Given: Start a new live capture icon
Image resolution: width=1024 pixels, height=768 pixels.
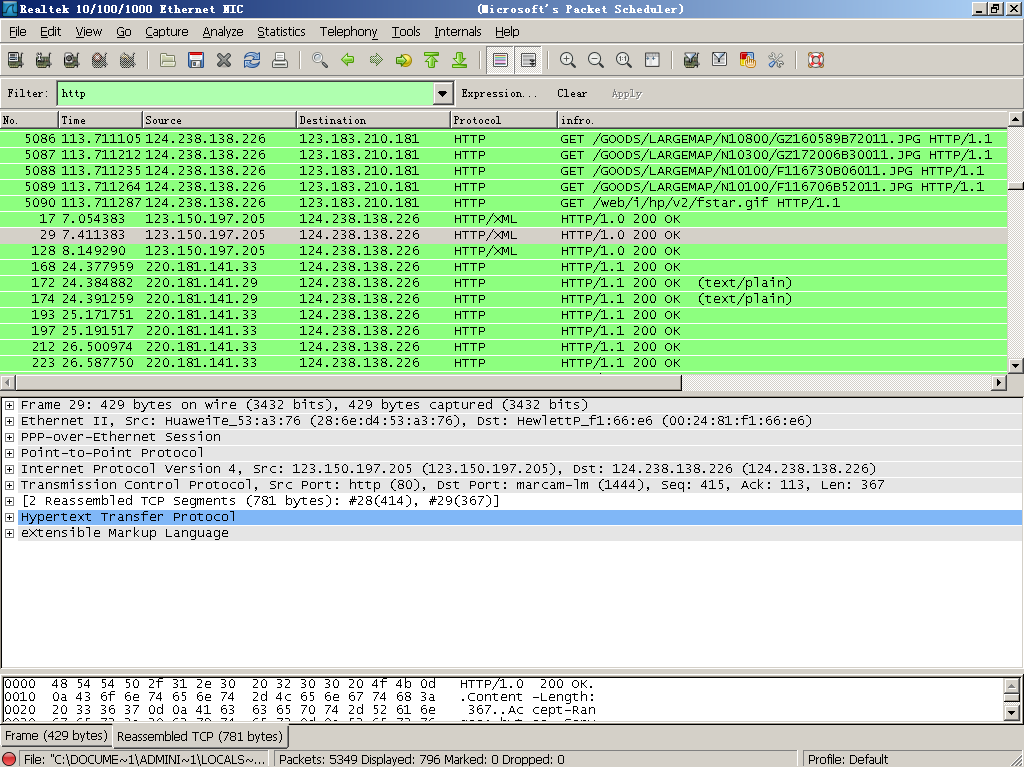Looking at the screenshot, I should 72,60.
